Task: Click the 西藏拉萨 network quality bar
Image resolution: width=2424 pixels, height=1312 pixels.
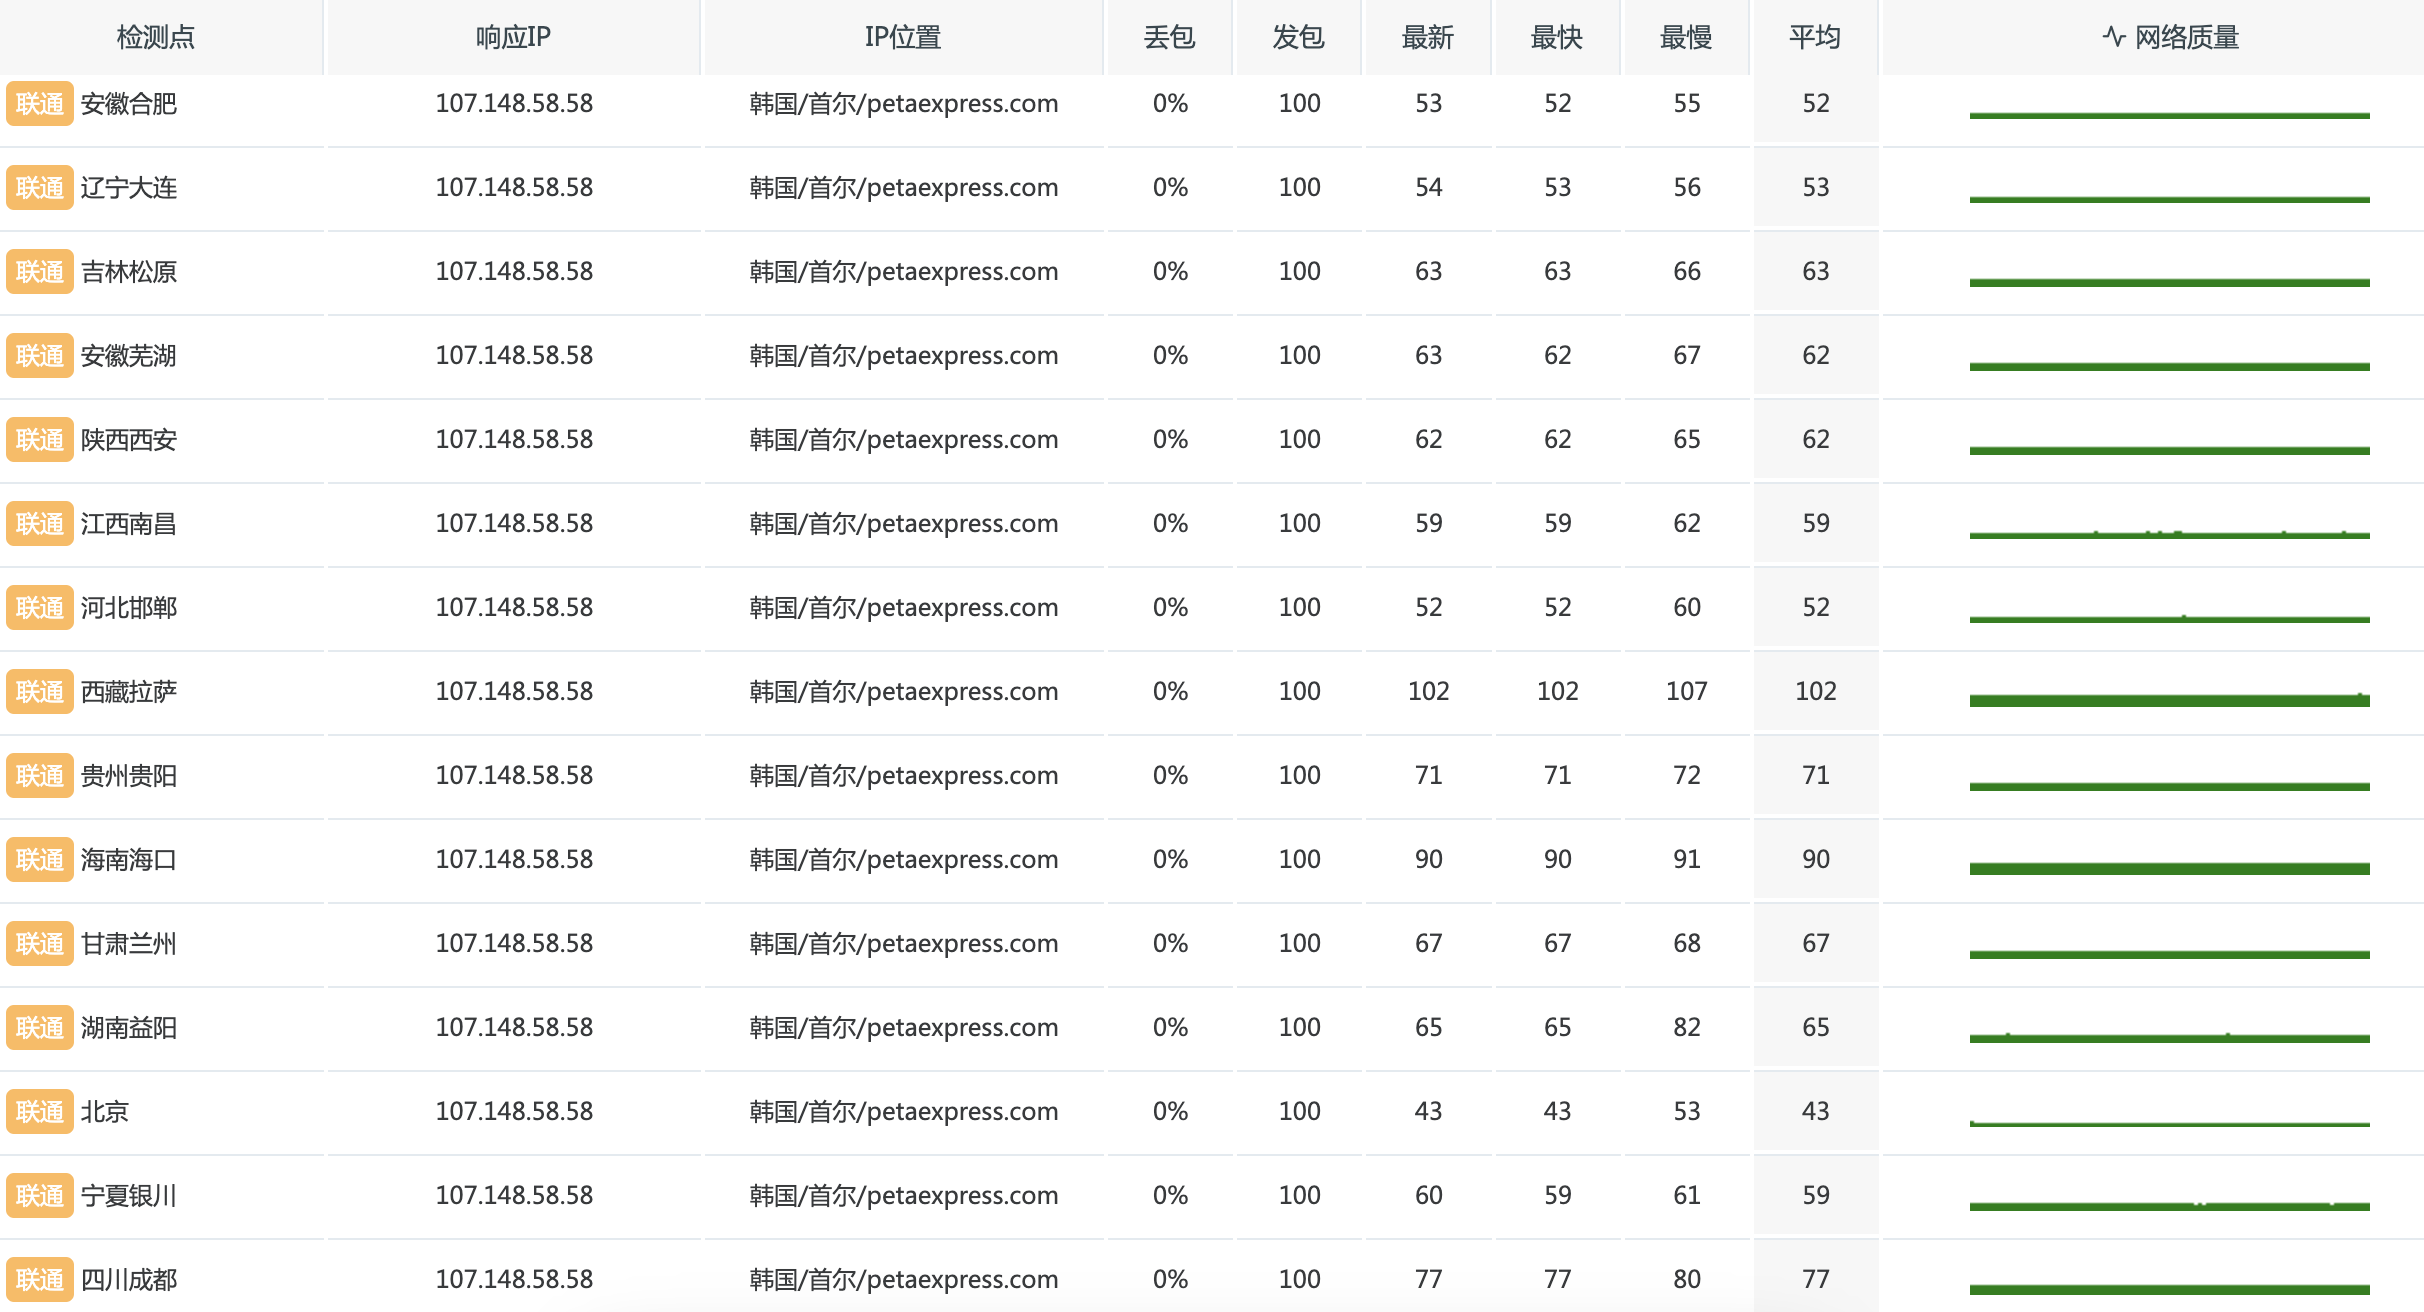Action: pyautogui.click(x=2169, y=700)
